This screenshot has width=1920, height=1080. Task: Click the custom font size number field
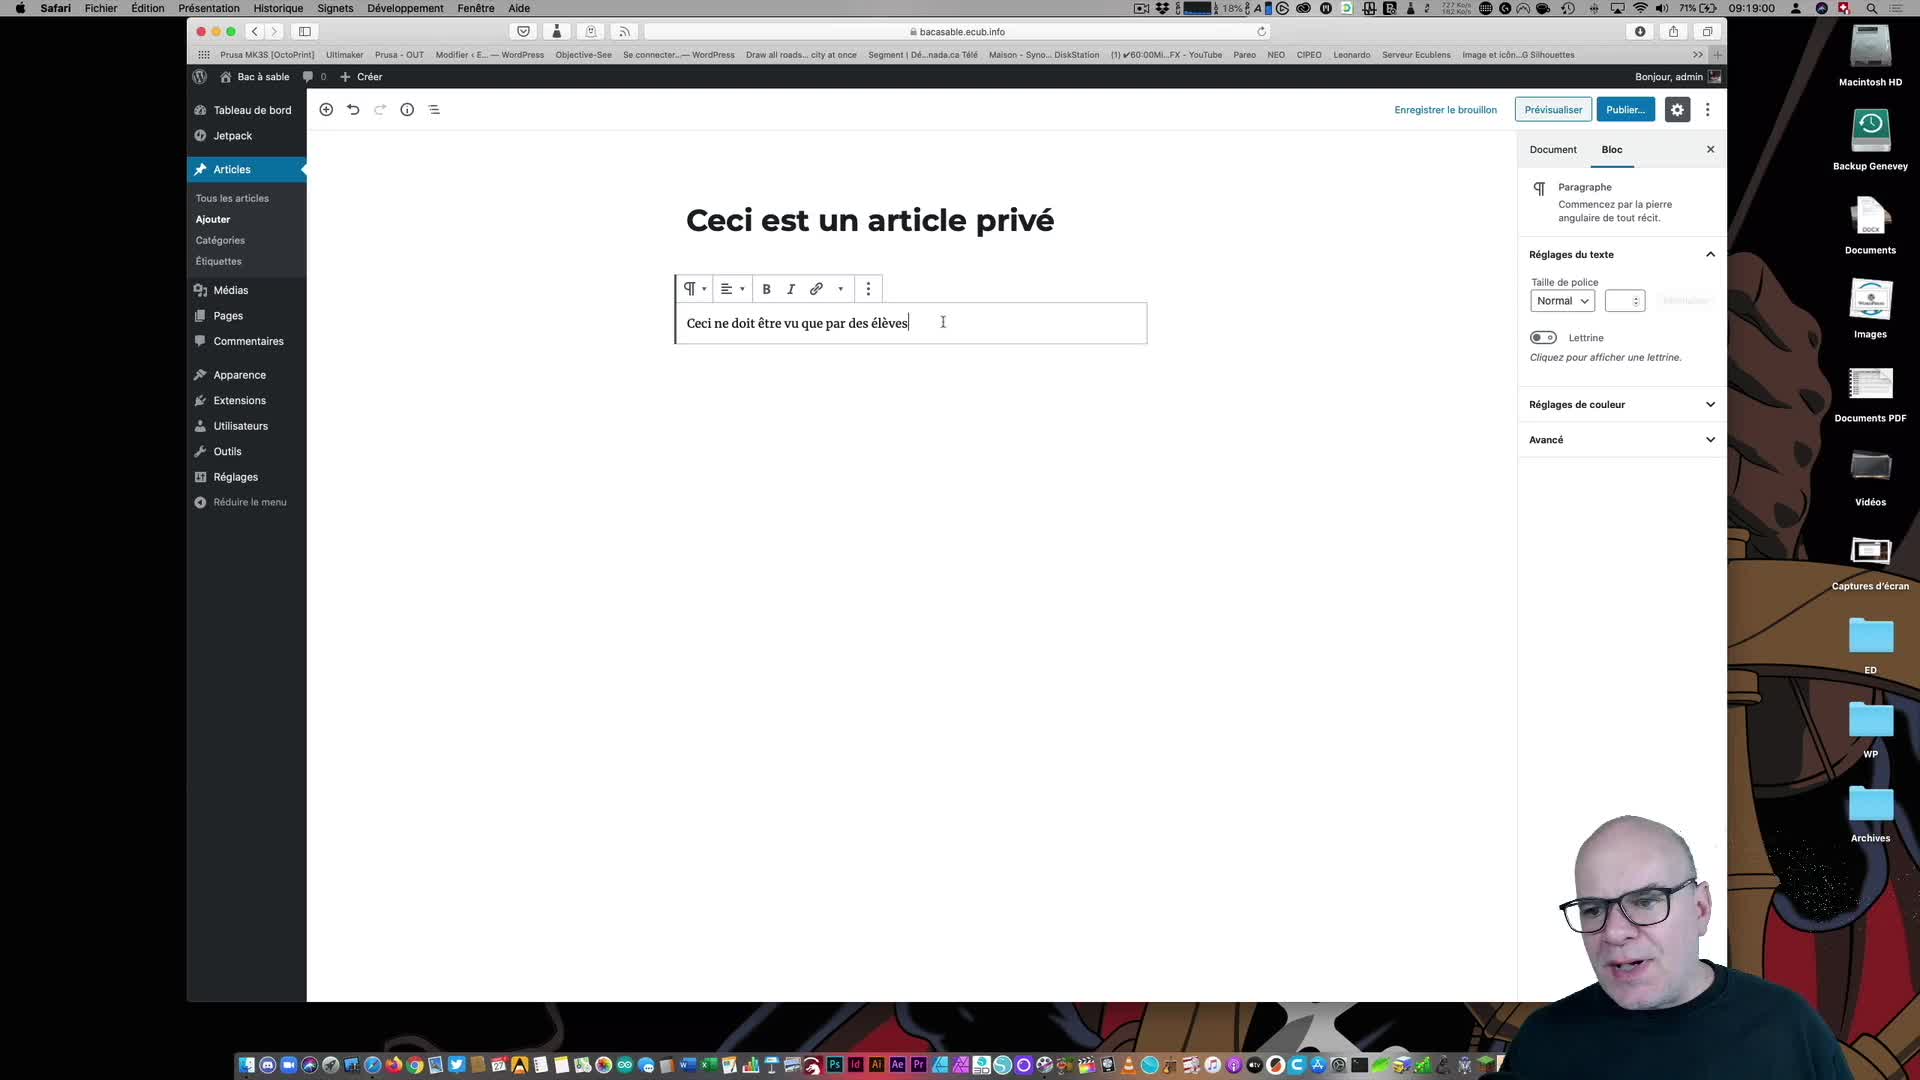click(1619, 301)
